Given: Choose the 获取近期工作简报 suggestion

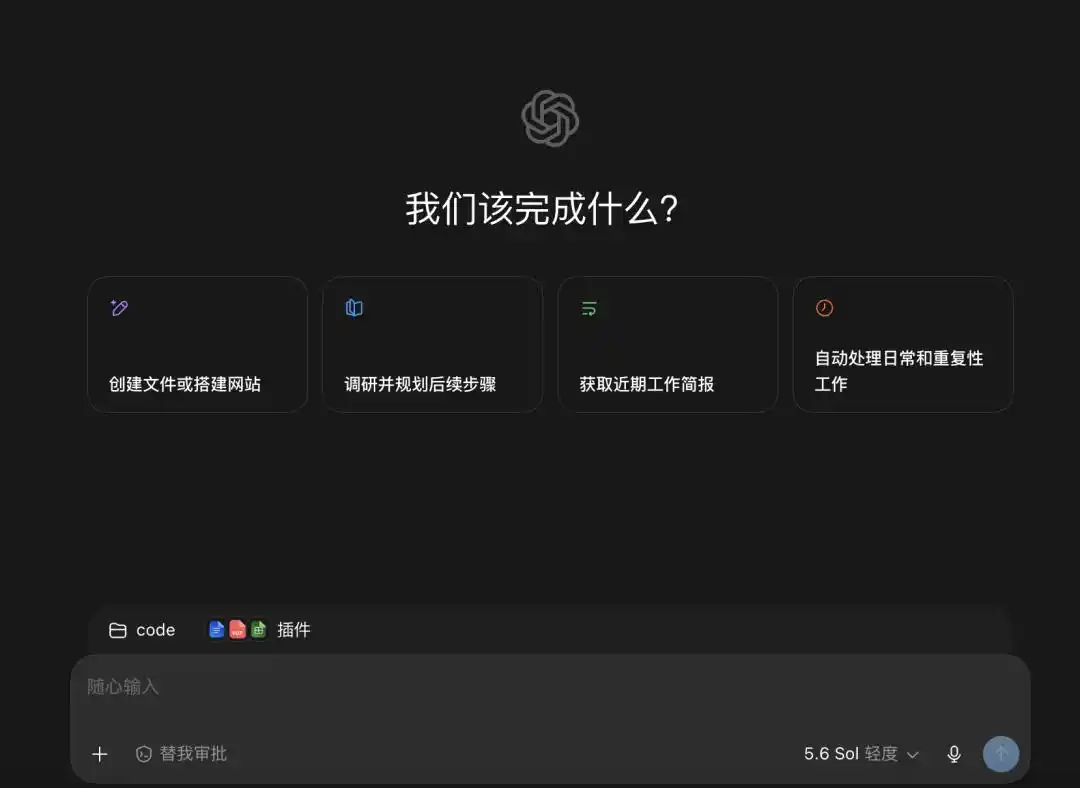Looking at the screenshot, I should (668, 344).
